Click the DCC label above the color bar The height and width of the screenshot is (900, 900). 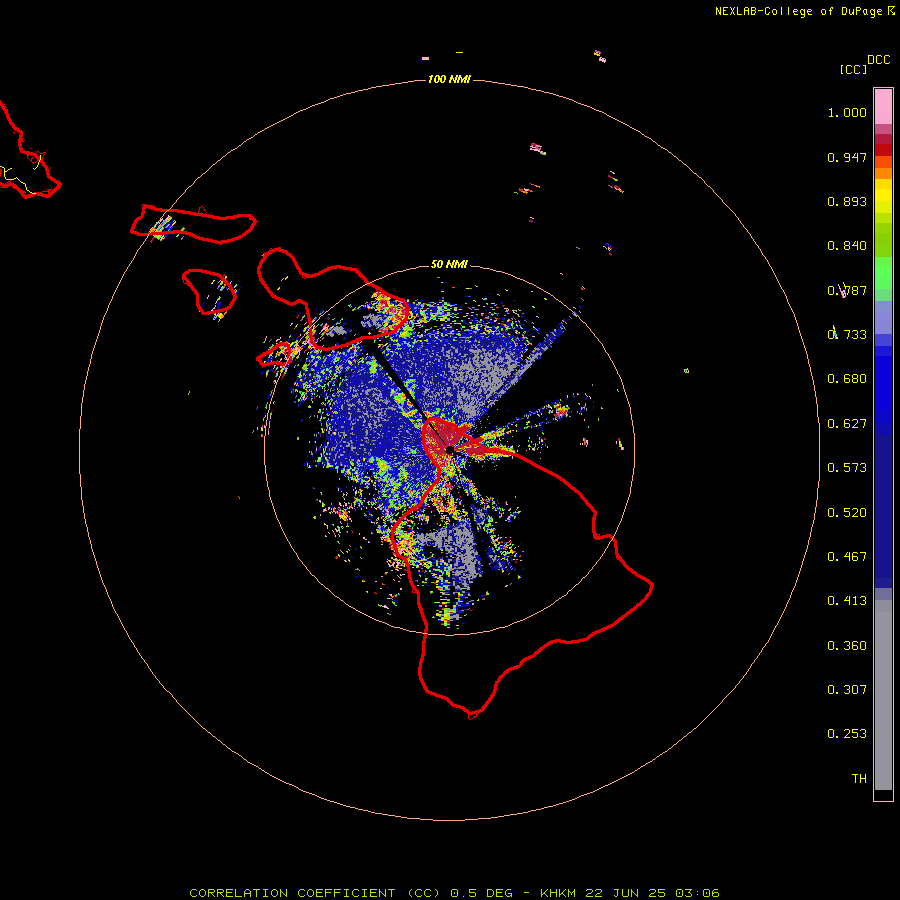[878, 60]
